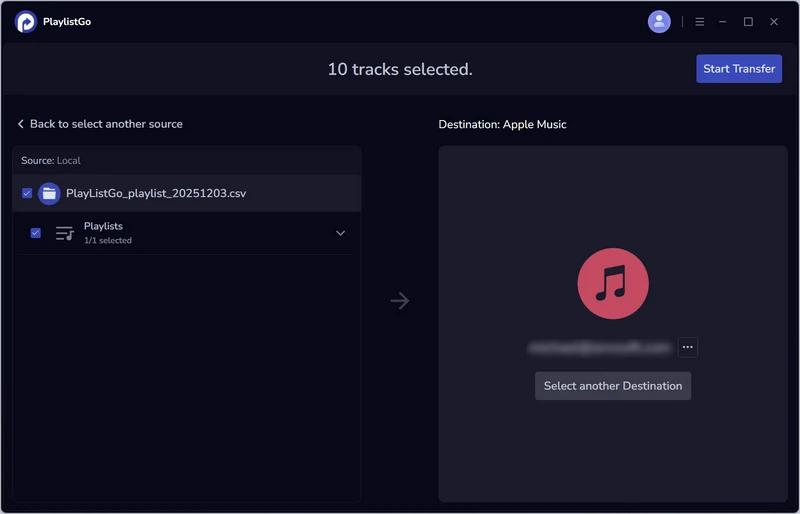Image resolution: width=800 pixels, height=514 pixels.
Task: Click the blue folder icon
Action: pyautogui.click(x=49, y=193)
